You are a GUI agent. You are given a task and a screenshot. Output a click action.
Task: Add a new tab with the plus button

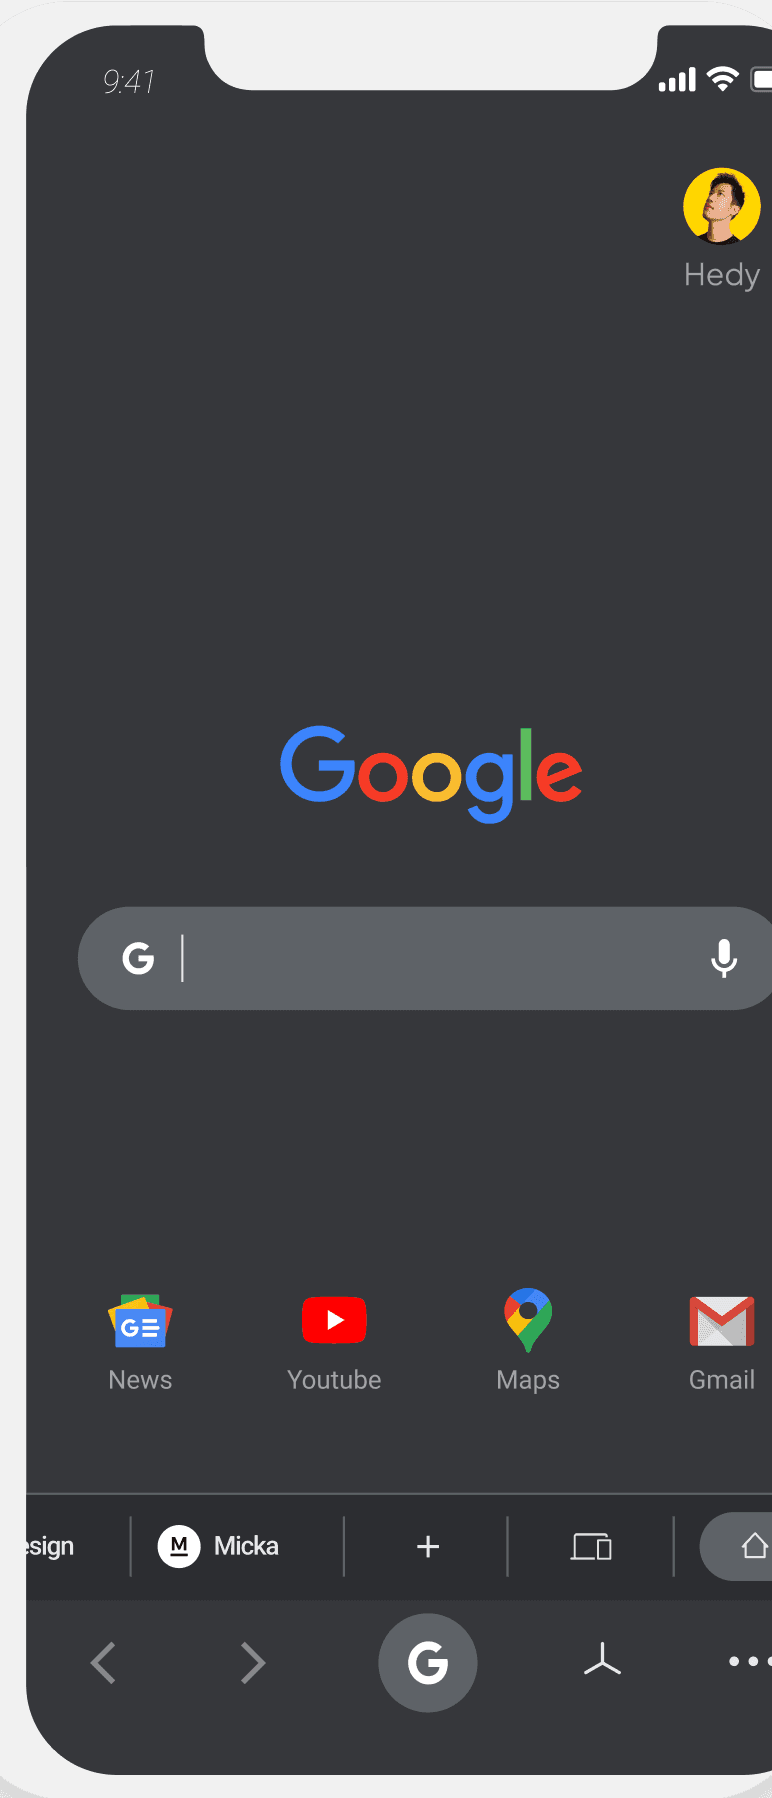(x=428, y=1546)
